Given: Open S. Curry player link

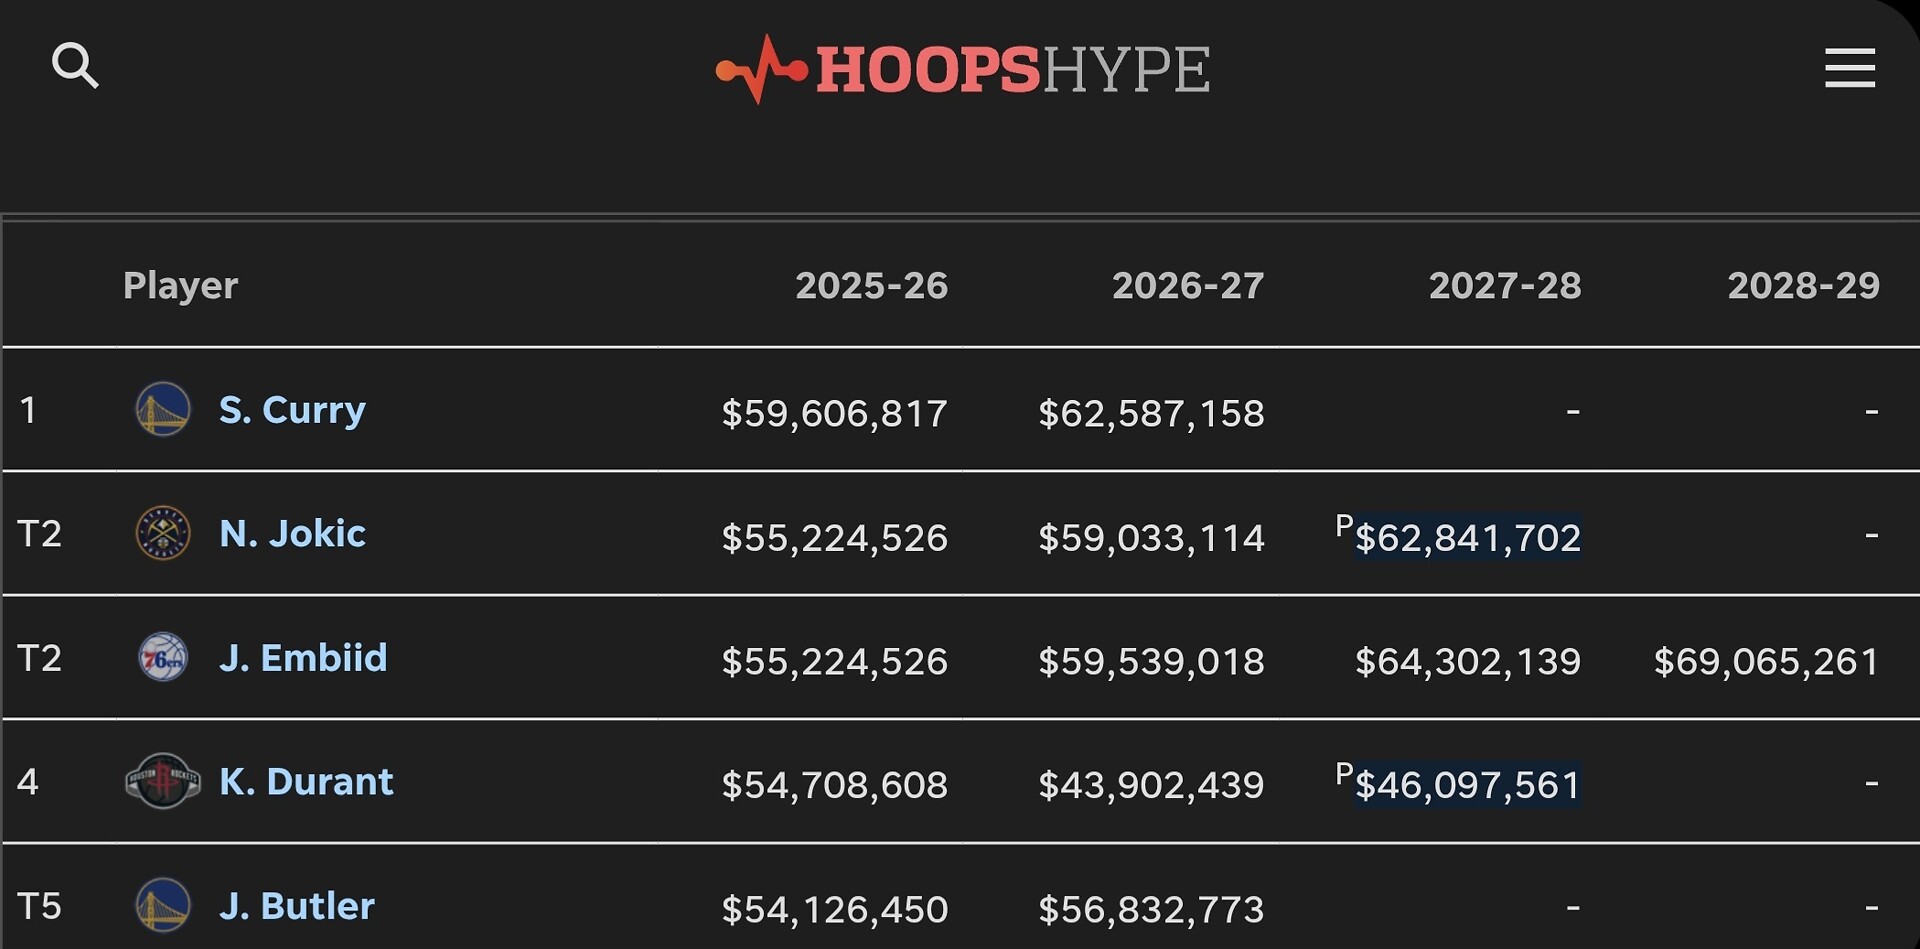Looking at the screenshot, I should pos(292,410).
